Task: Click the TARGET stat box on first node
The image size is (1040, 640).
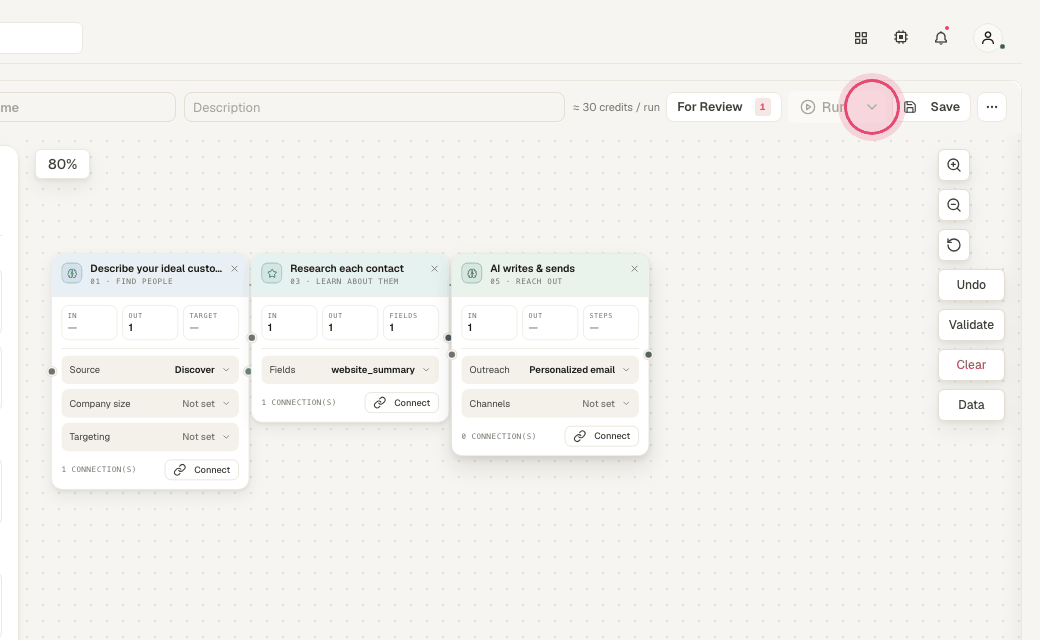Action: (x=211, y=322)
